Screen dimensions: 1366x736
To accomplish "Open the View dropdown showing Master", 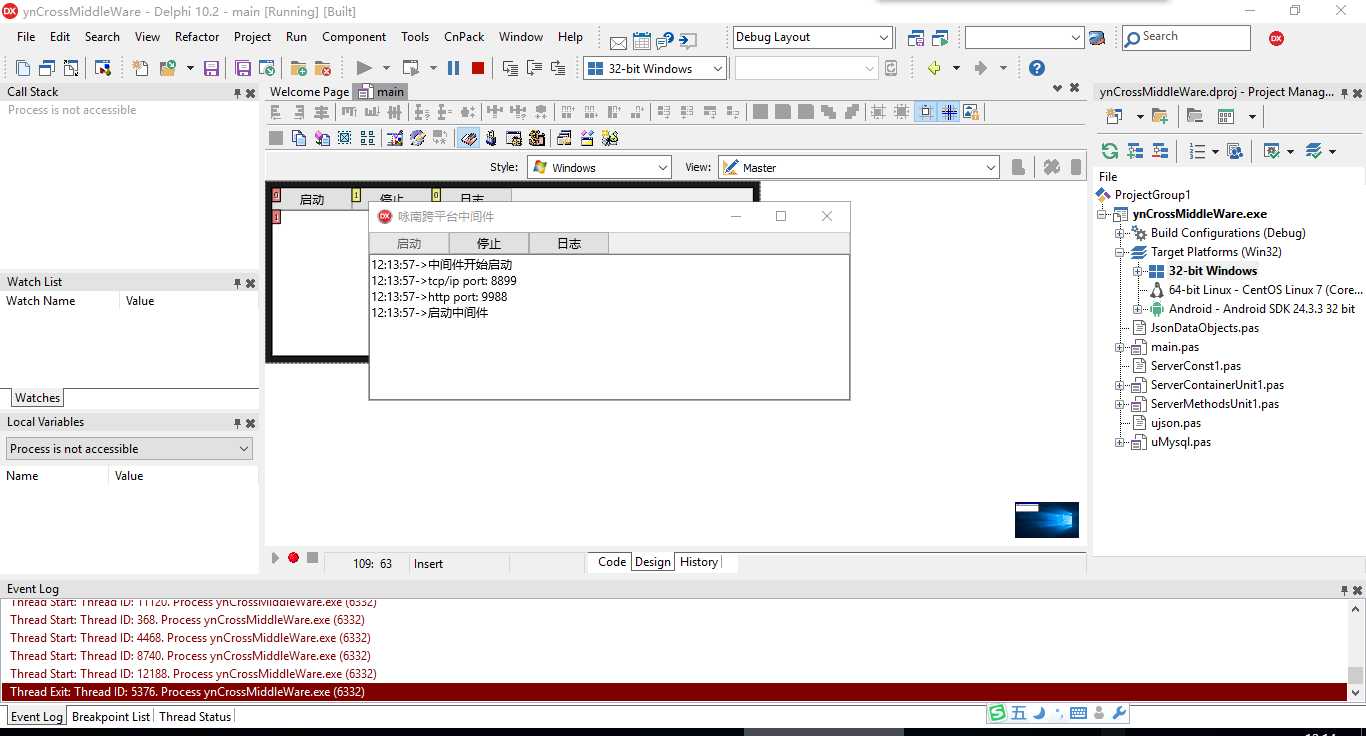I will (x=858, y=167).
